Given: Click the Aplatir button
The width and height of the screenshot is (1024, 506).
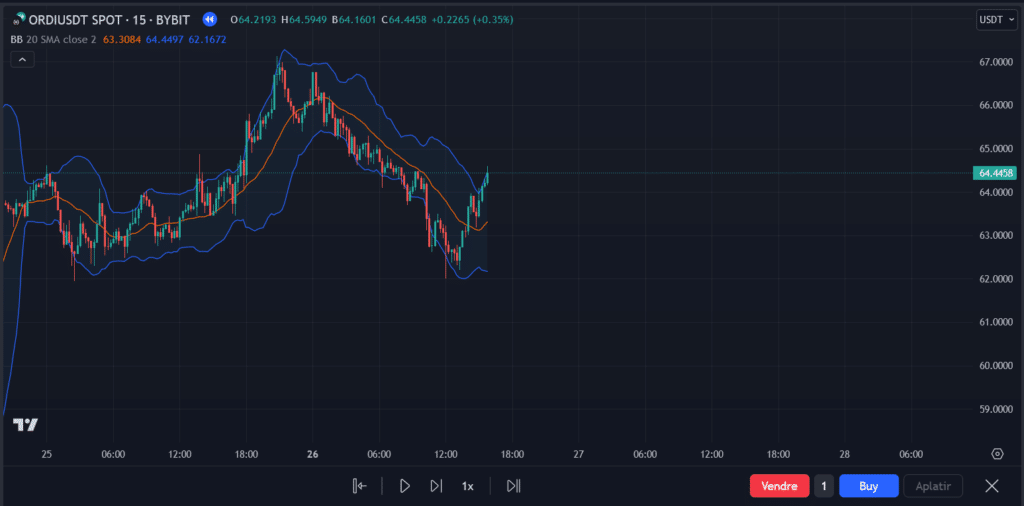Looking at the screenshot, I should pyautogui.click(x=933, y=486).
